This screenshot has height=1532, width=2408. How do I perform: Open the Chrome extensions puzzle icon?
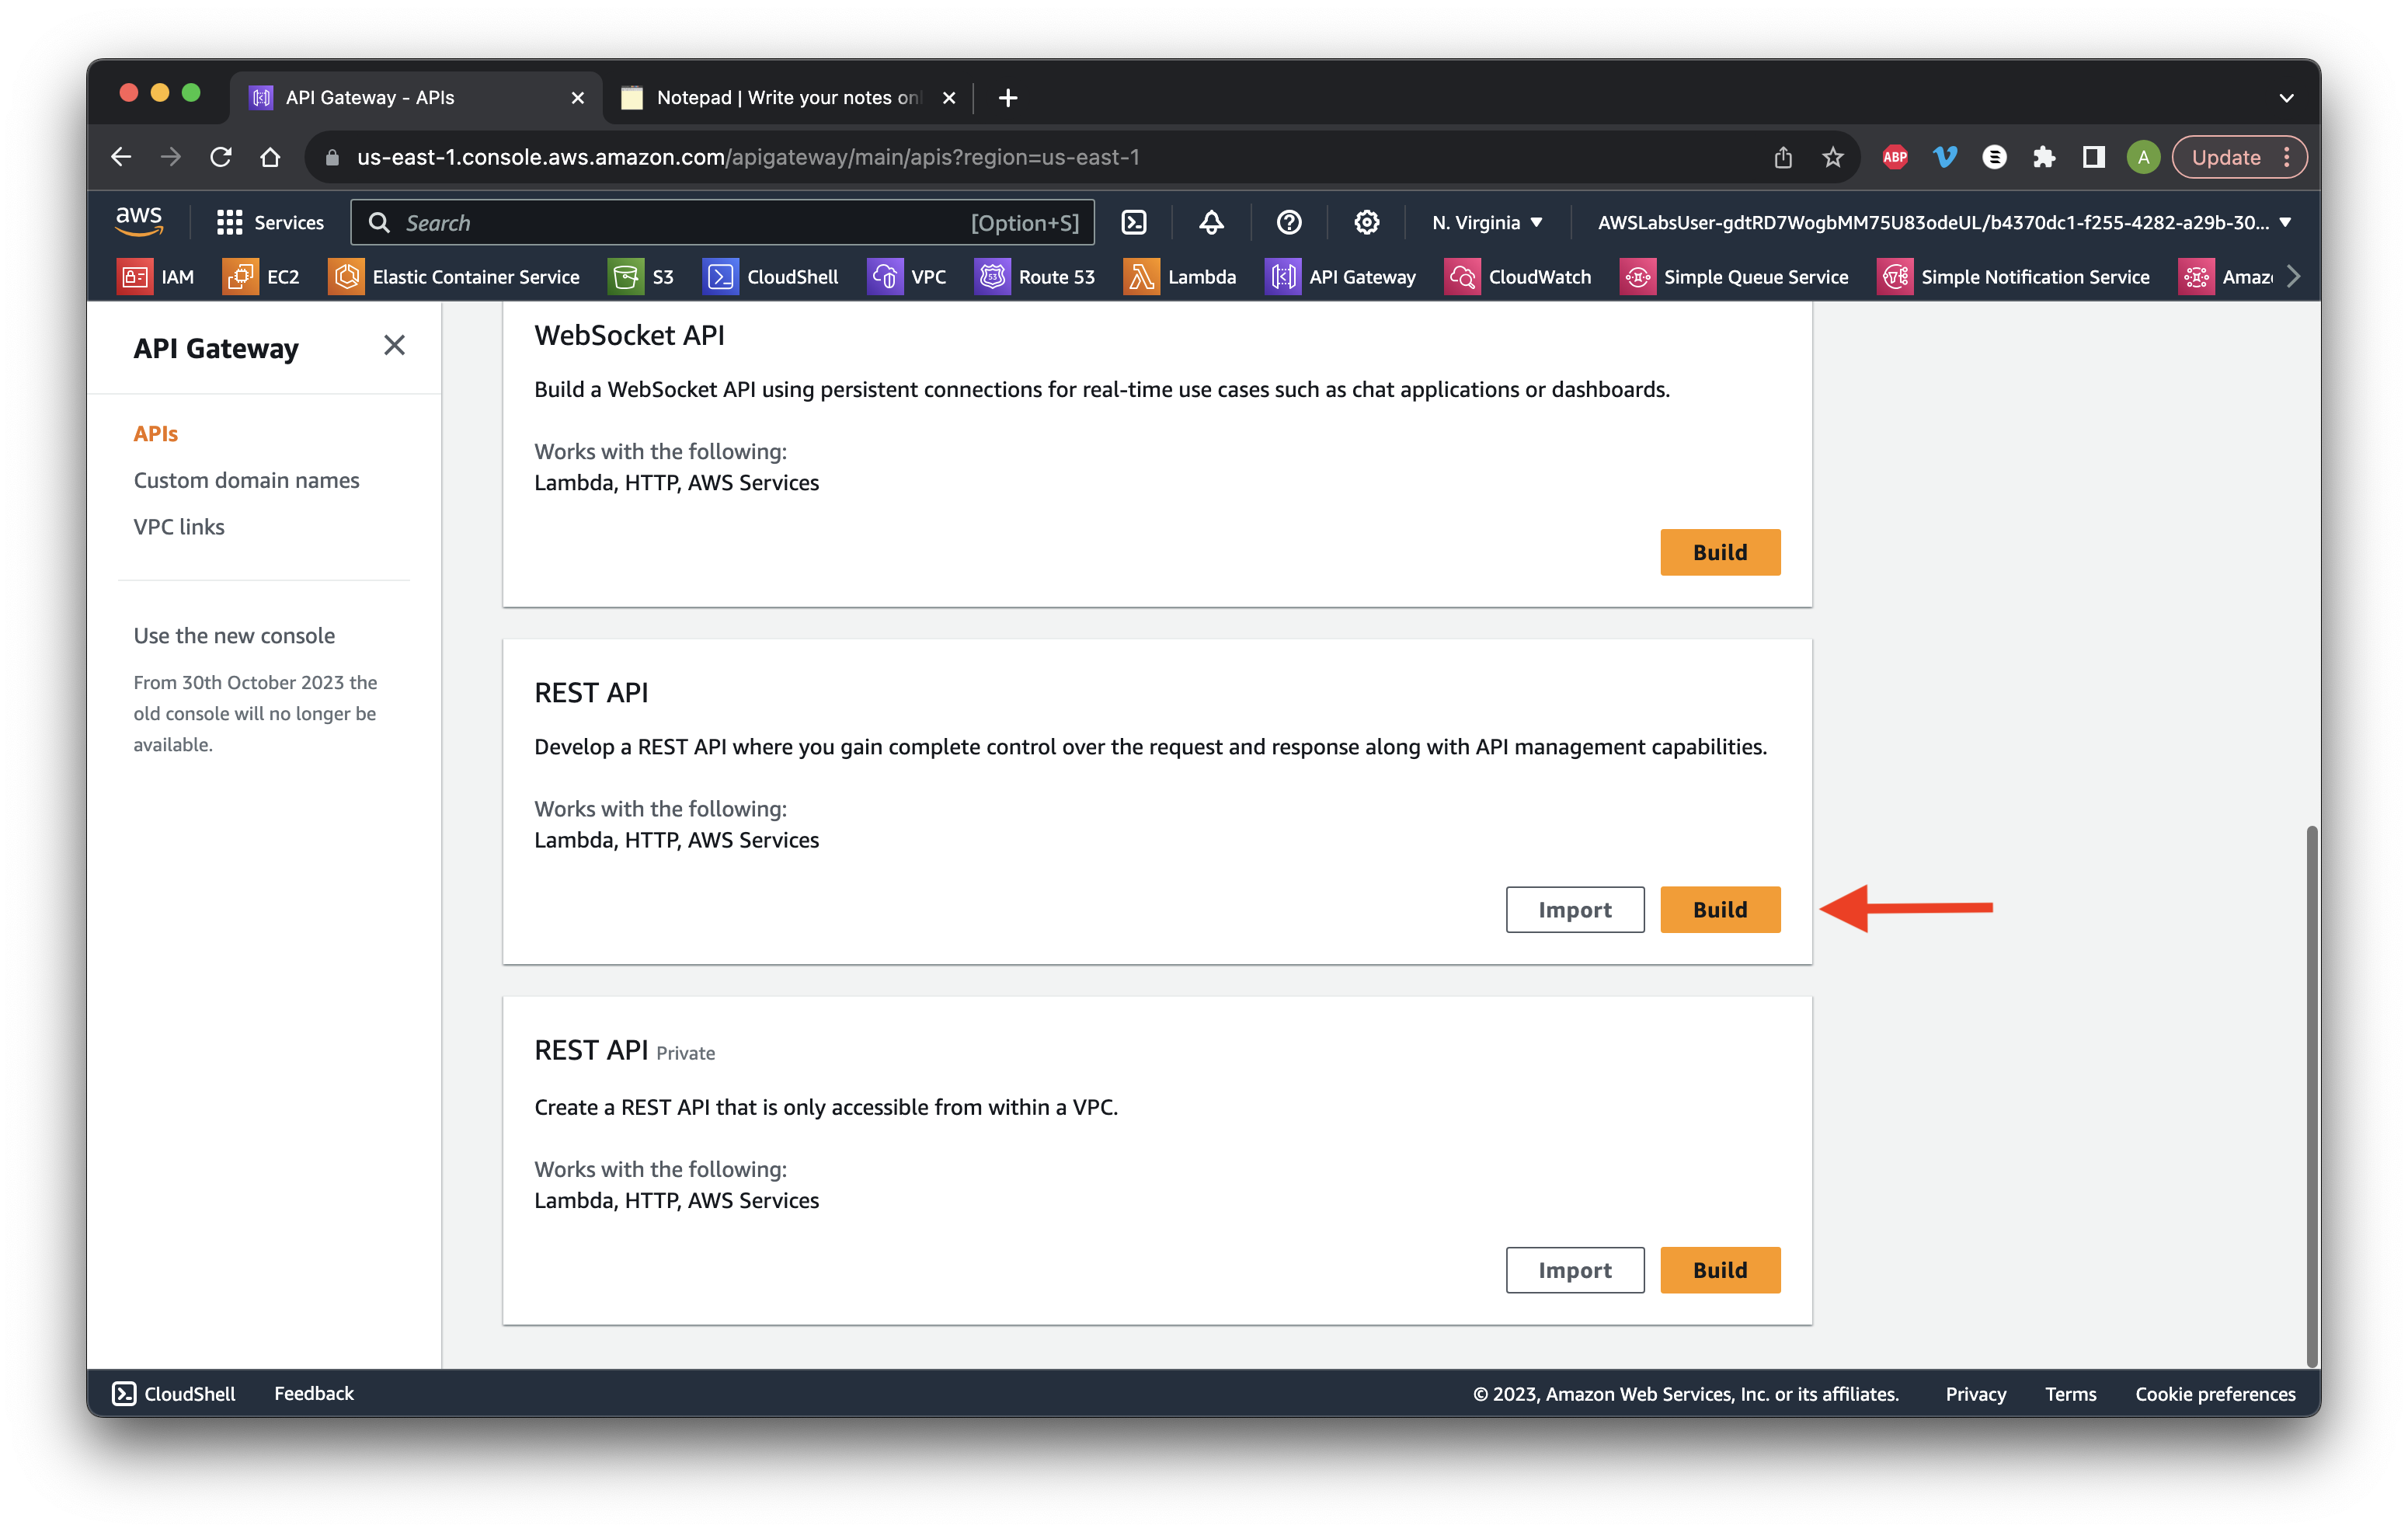tap(2043, 157)
